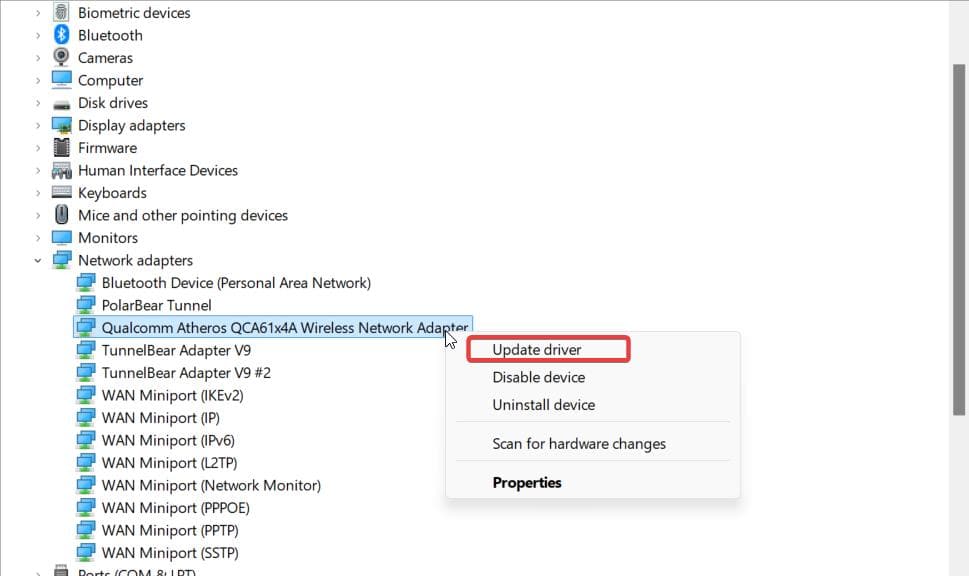This screenshot has width=969, height=576.
Task: Select Disable device in context menu
Action: pyautogui.click(x=538, y=377)
